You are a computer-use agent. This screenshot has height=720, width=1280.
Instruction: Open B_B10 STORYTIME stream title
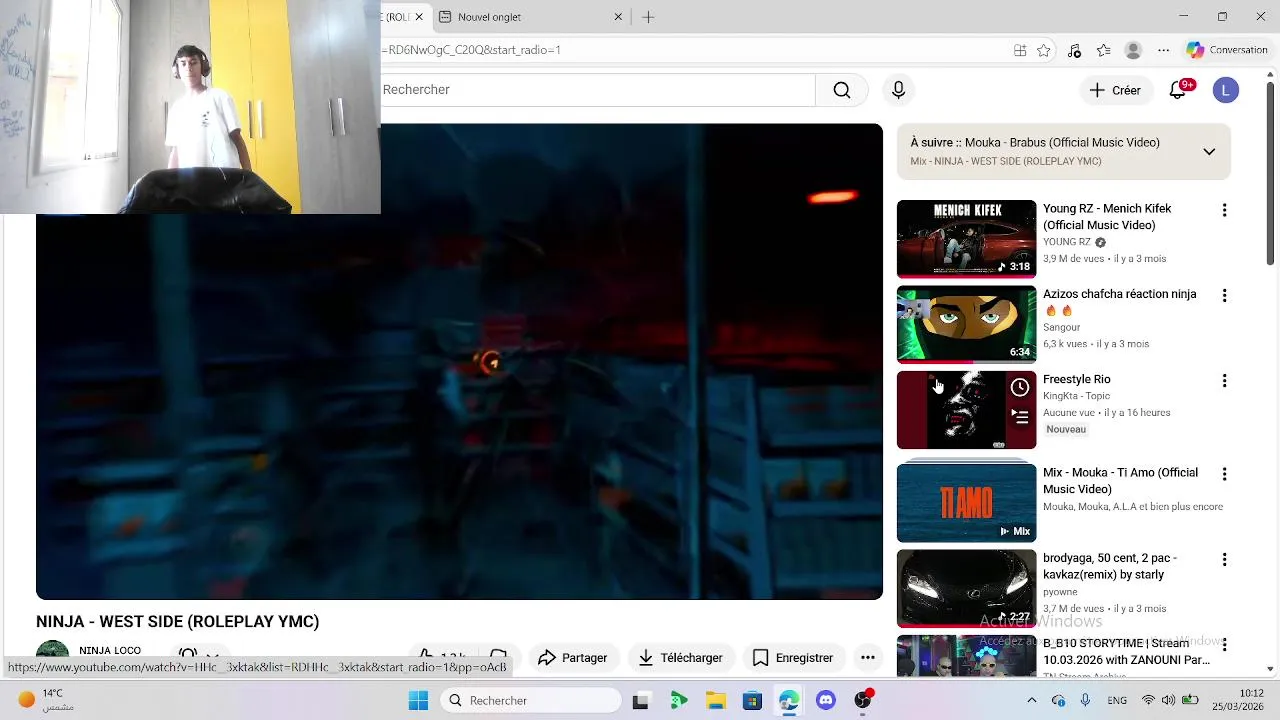tap(1126, 651)
